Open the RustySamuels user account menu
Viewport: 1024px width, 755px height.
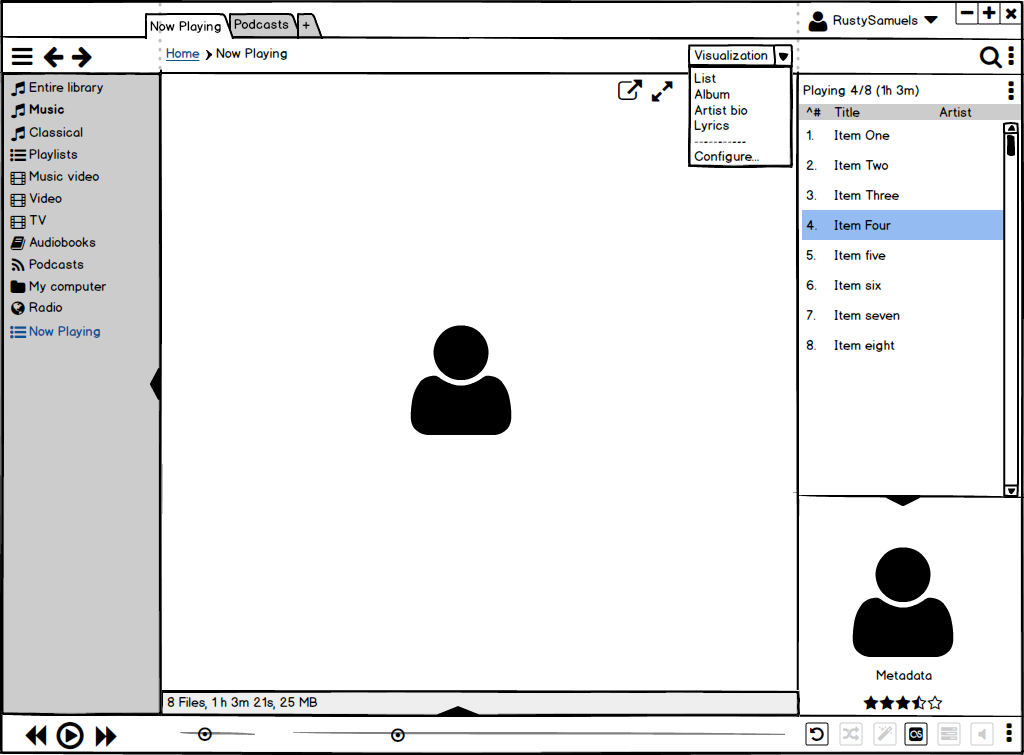[873, 20]
